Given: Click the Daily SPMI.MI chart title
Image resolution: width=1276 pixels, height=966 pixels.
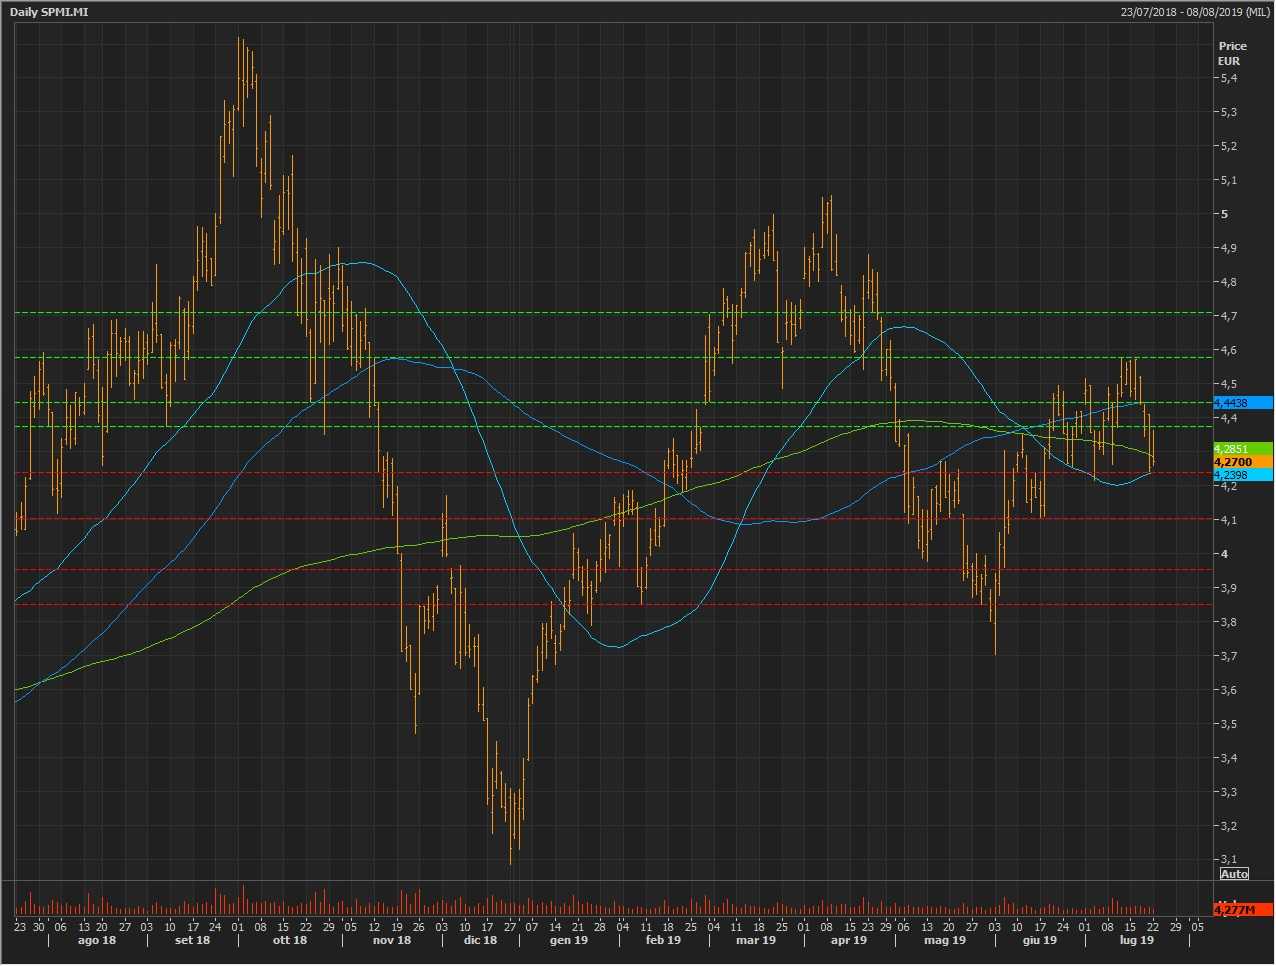Looking at the screenshot, I should (x=48, y=11).
